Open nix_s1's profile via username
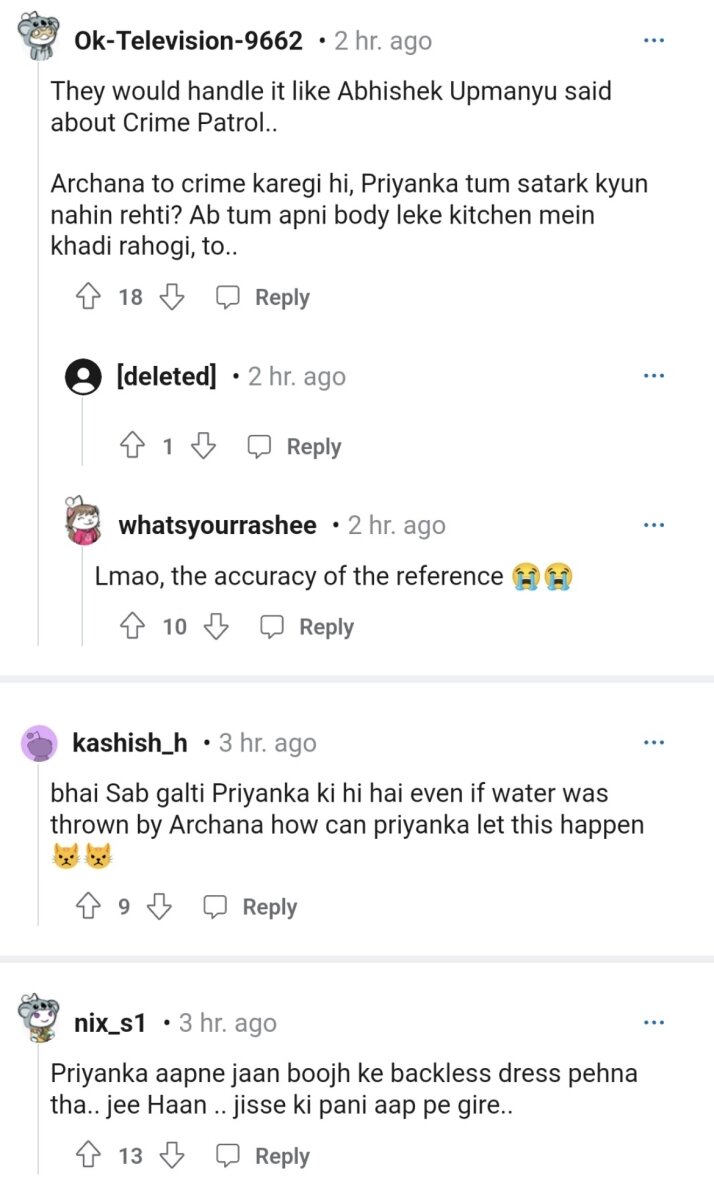The width and height of the screenshot is (714, 1200). pyautogui.click(x=110, y=1023)
